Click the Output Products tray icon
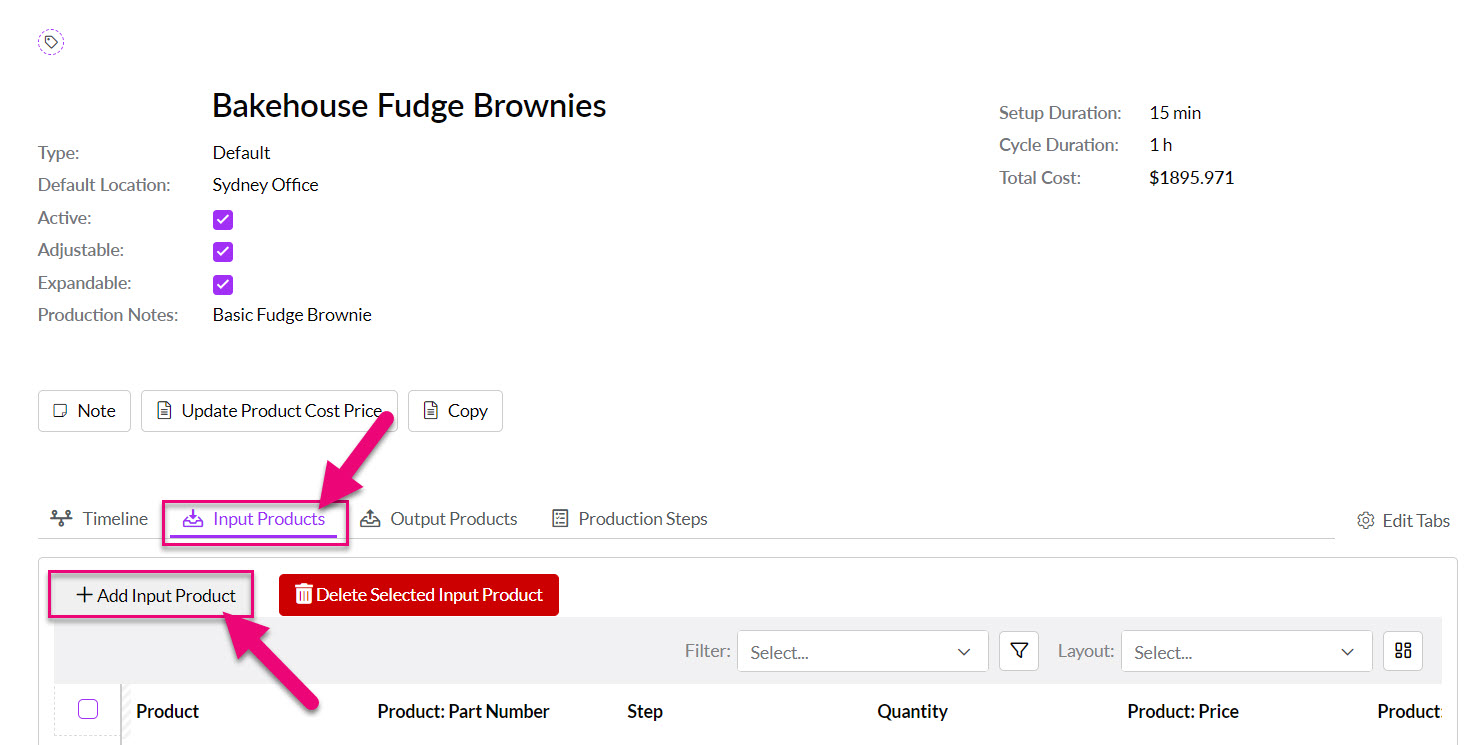 pos(370,519)
